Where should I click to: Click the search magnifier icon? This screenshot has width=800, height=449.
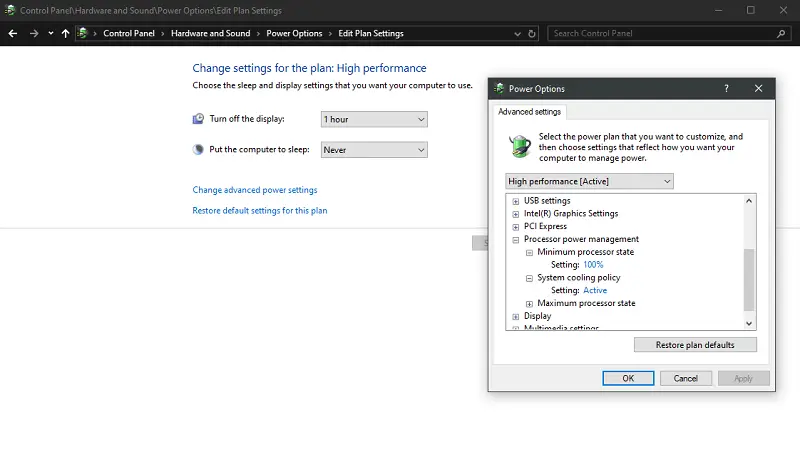click(780, 33)
